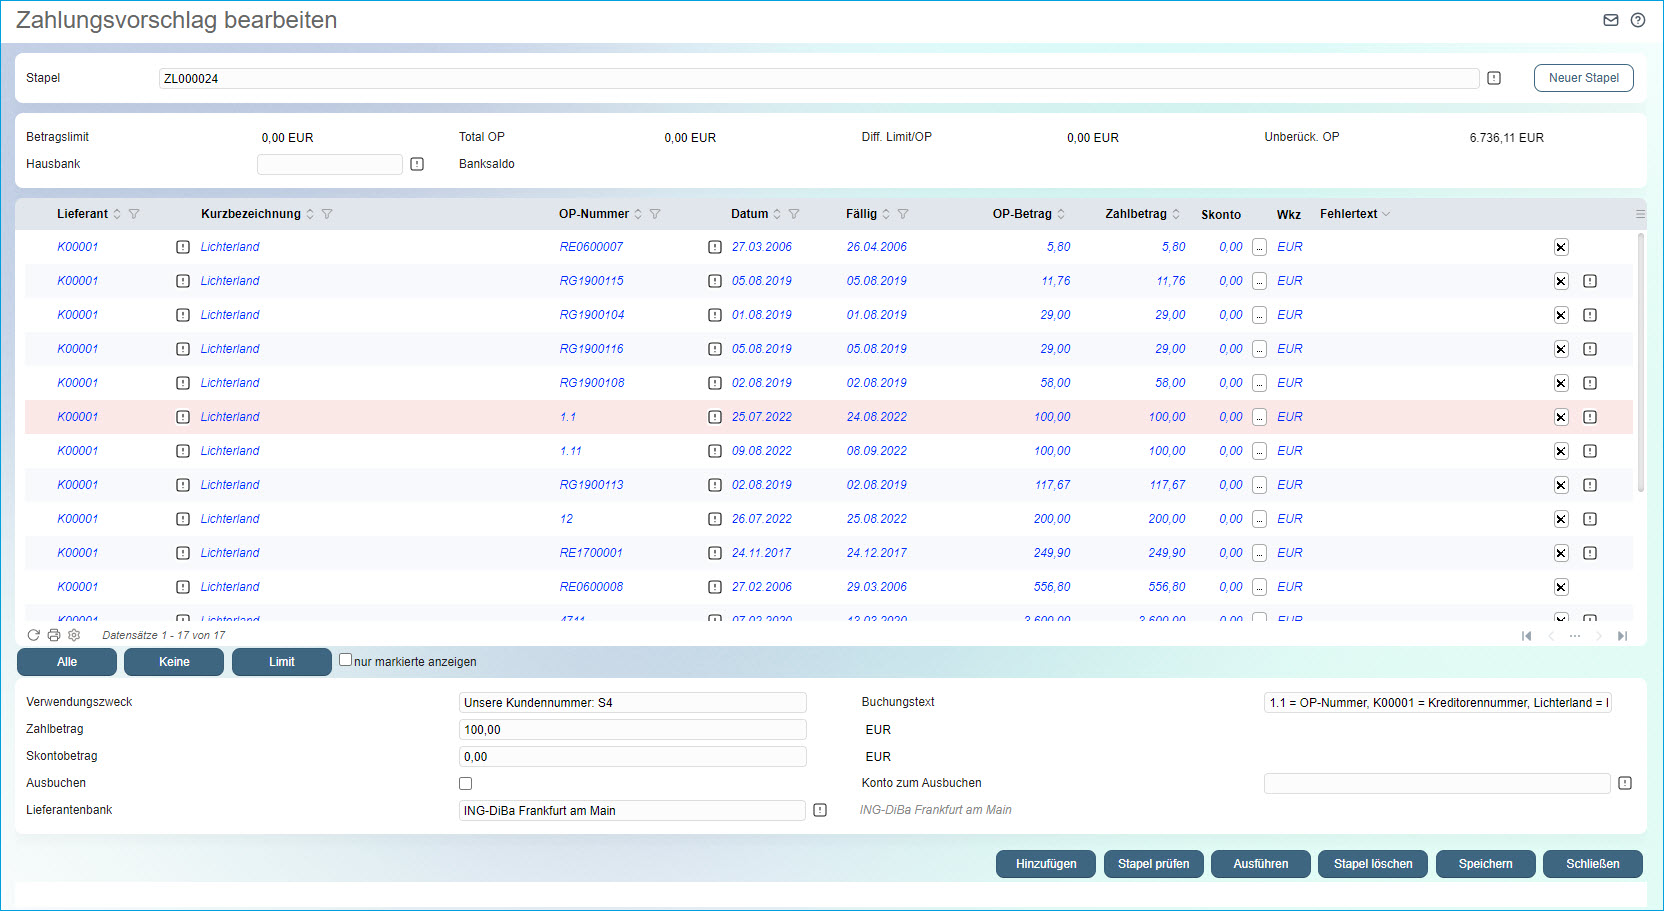Open table settings gear icon
The image size is (1664, 911).
tap(74, 635)
